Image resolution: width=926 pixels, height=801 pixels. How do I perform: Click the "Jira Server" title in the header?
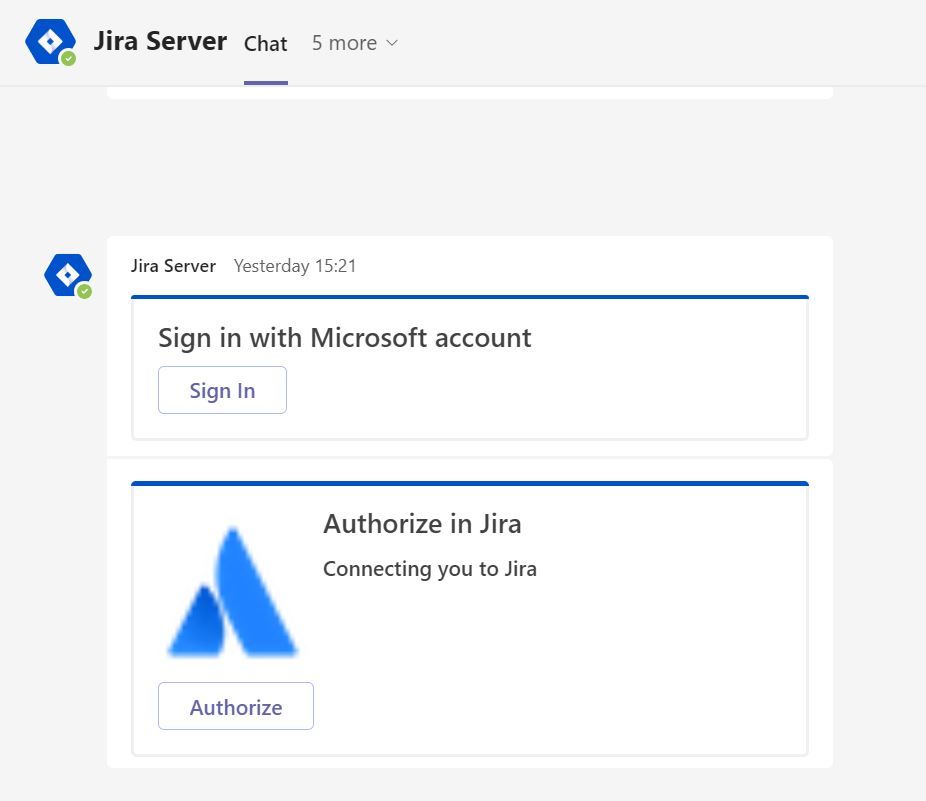[160, 42]
